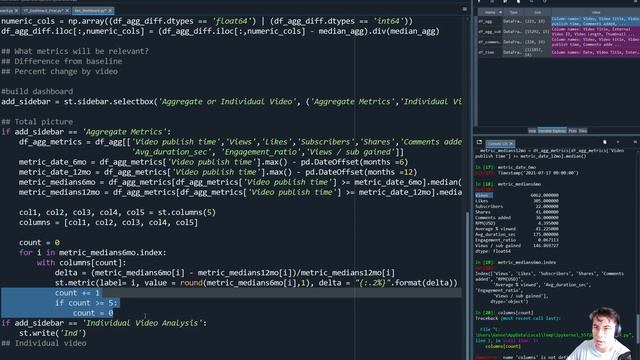Close the middle editor file tab
The image size is (640, 360).
(x=67, y=11)
